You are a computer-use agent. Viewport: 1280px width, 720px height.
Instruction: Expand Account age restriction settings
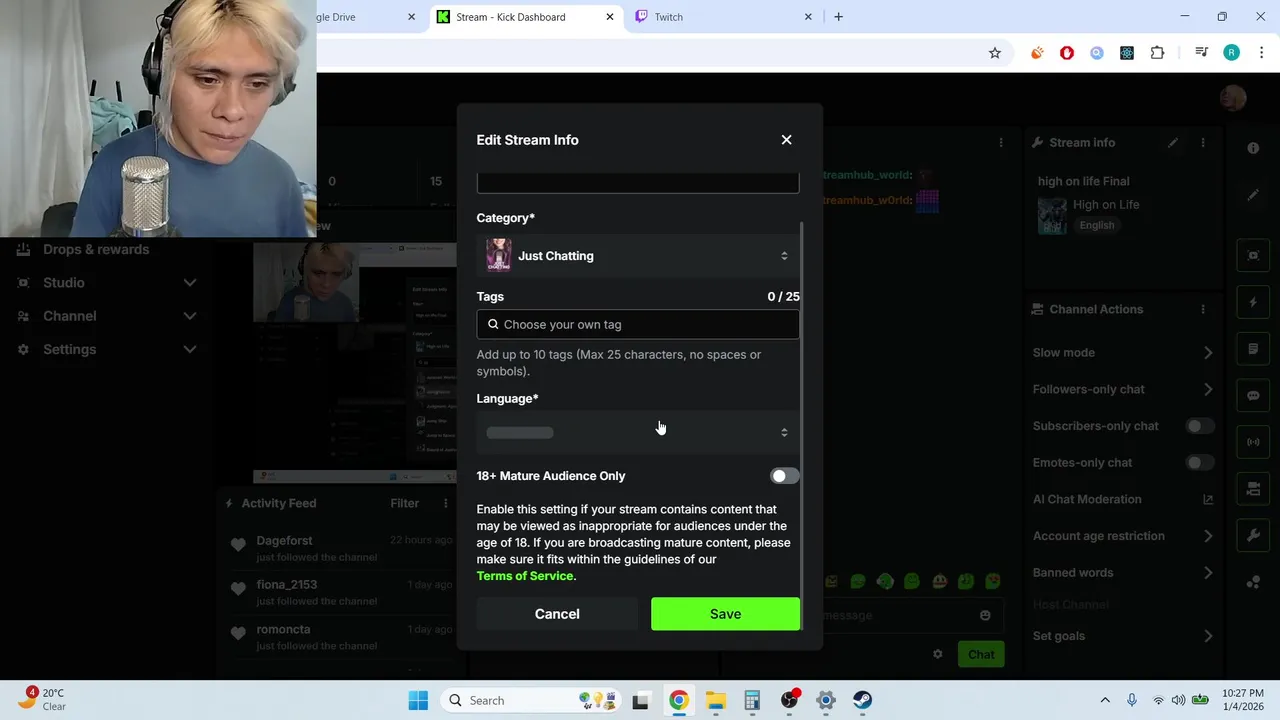click(x=1122, y=536)
